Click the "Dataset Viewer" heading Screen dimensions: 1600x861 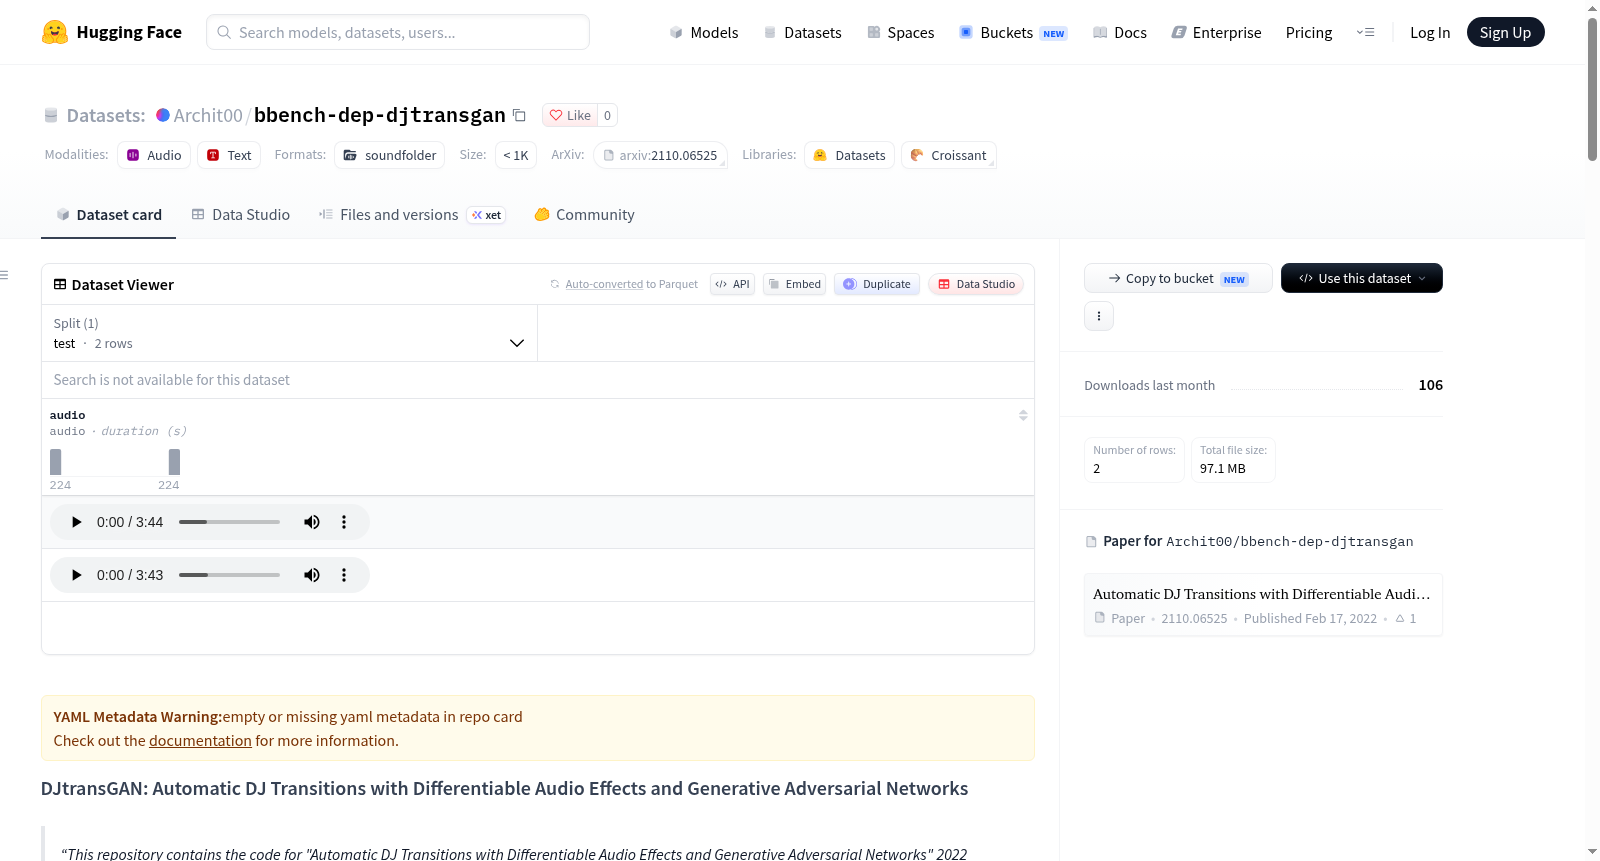(x=123, y=285)
